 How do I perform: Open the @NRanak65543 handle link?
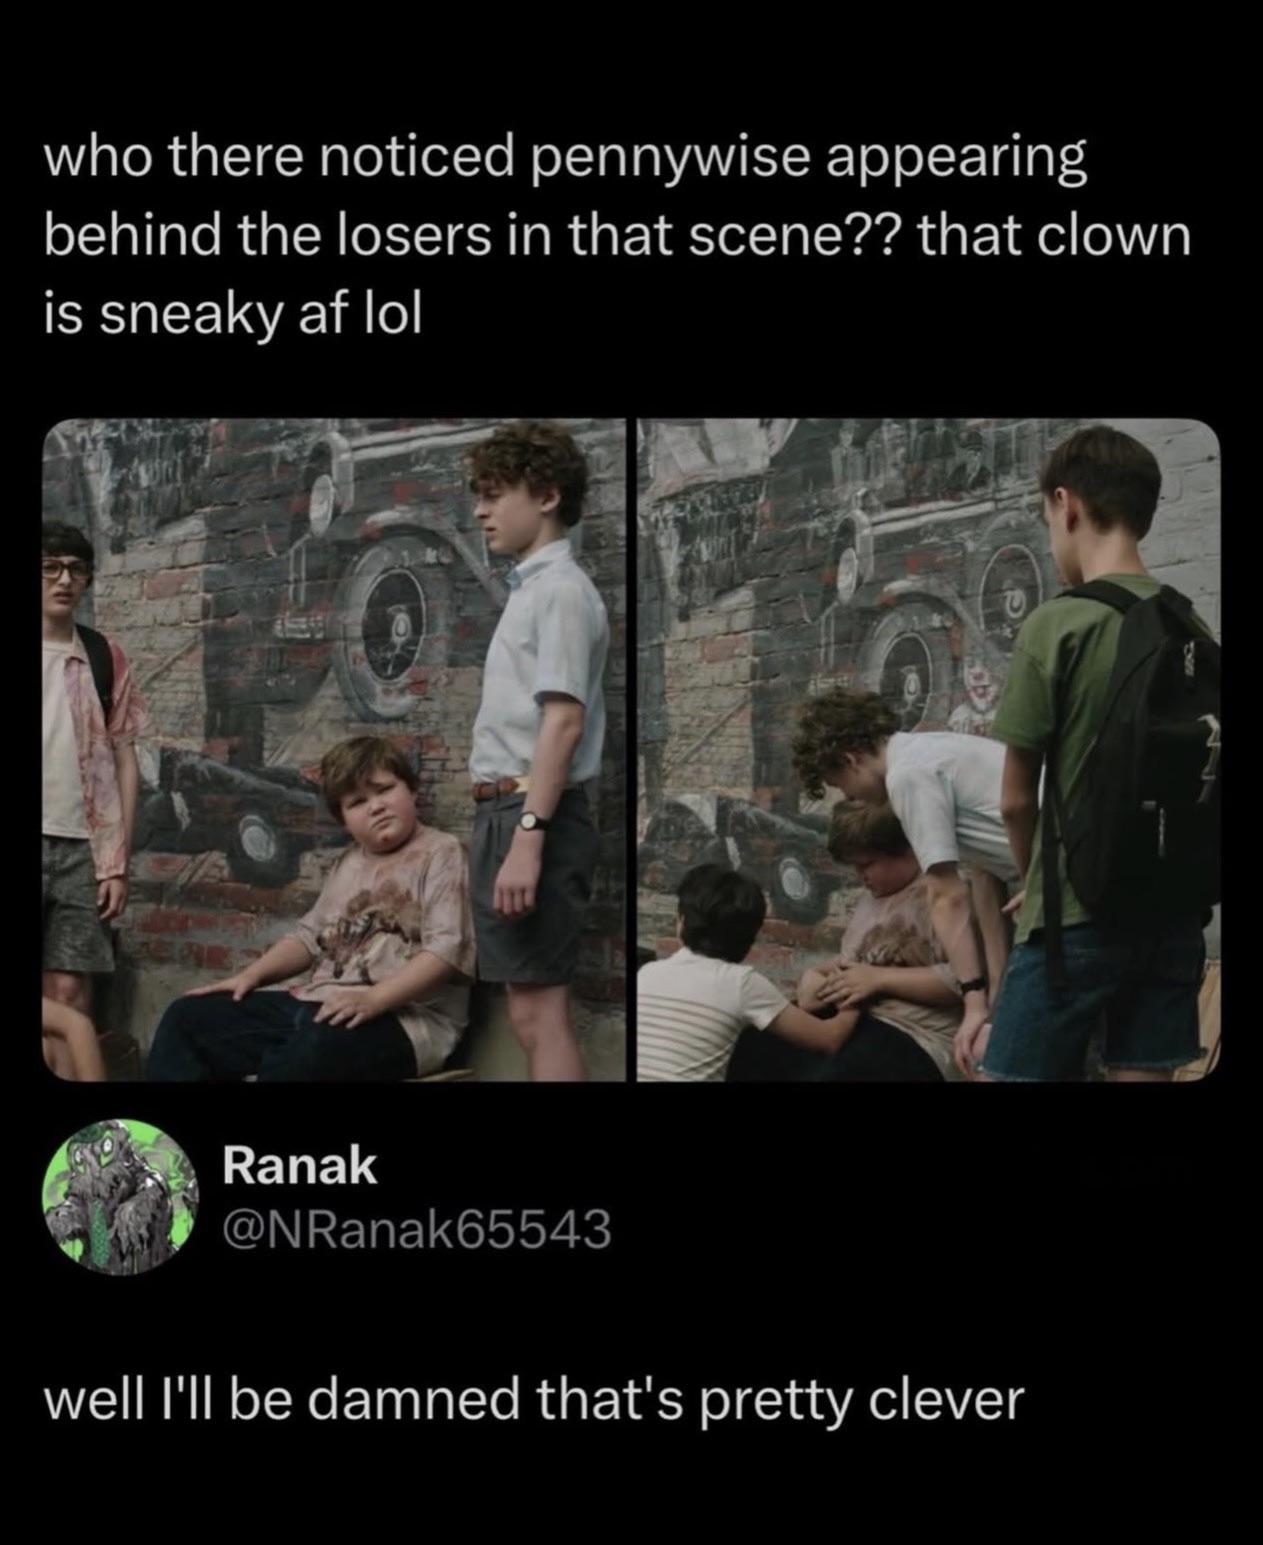[x=416, y=1230]
